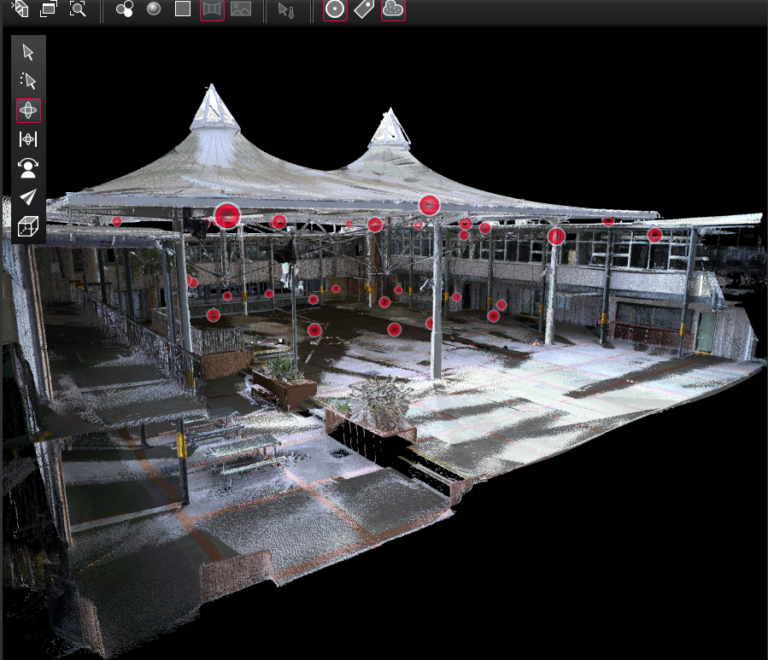Activate the constrained orbit between bars tool
This screenshot has width=768, height=660.
click(28, 139)
